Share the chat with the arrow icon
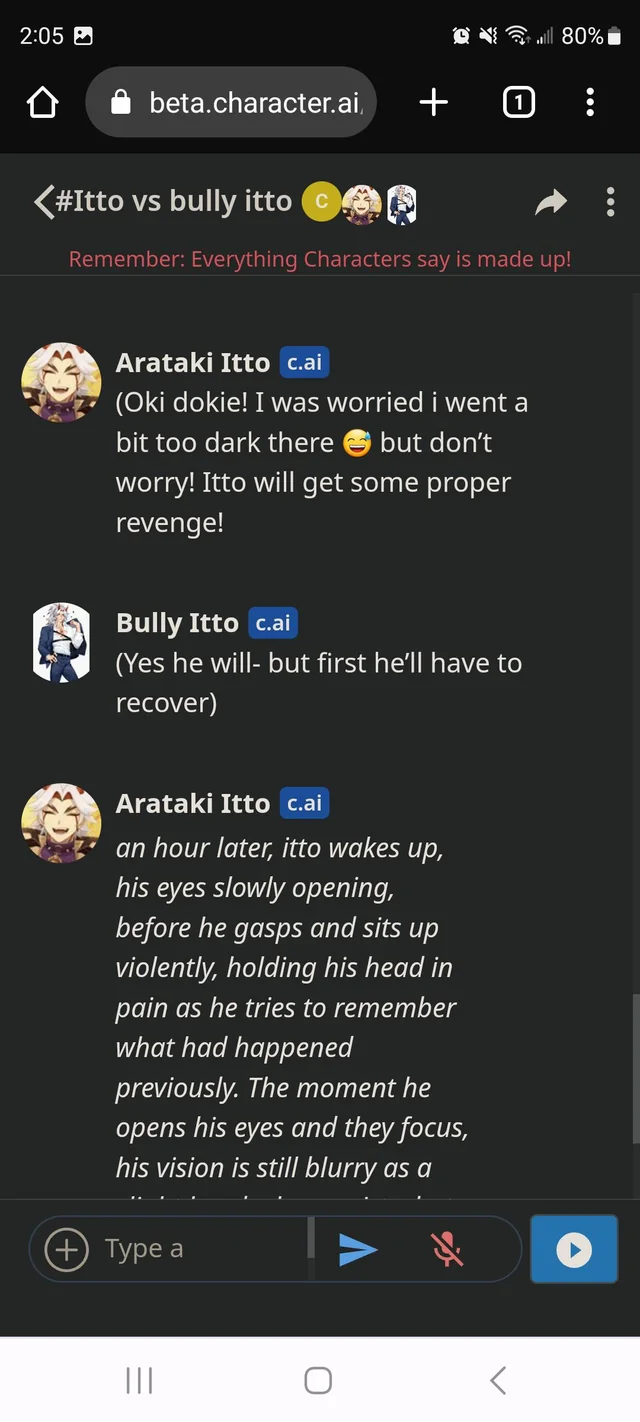Screen dimensions: 640x1422 [551, 203]
